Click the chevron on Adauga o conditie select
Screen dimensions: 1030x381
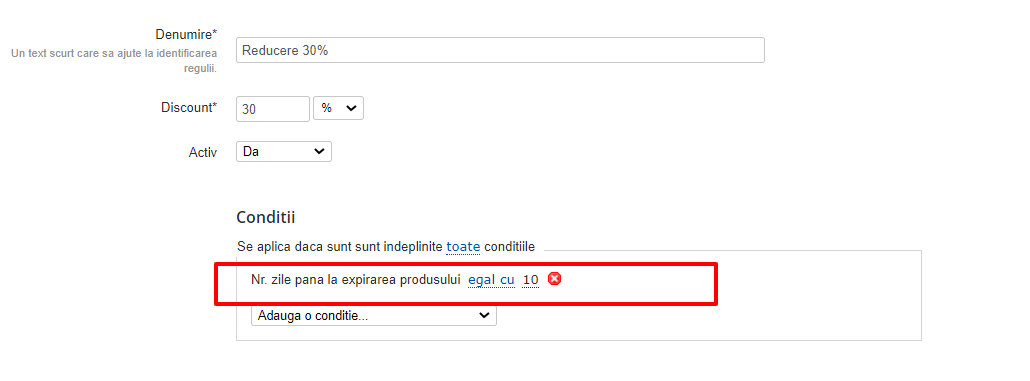click(484, 315)
